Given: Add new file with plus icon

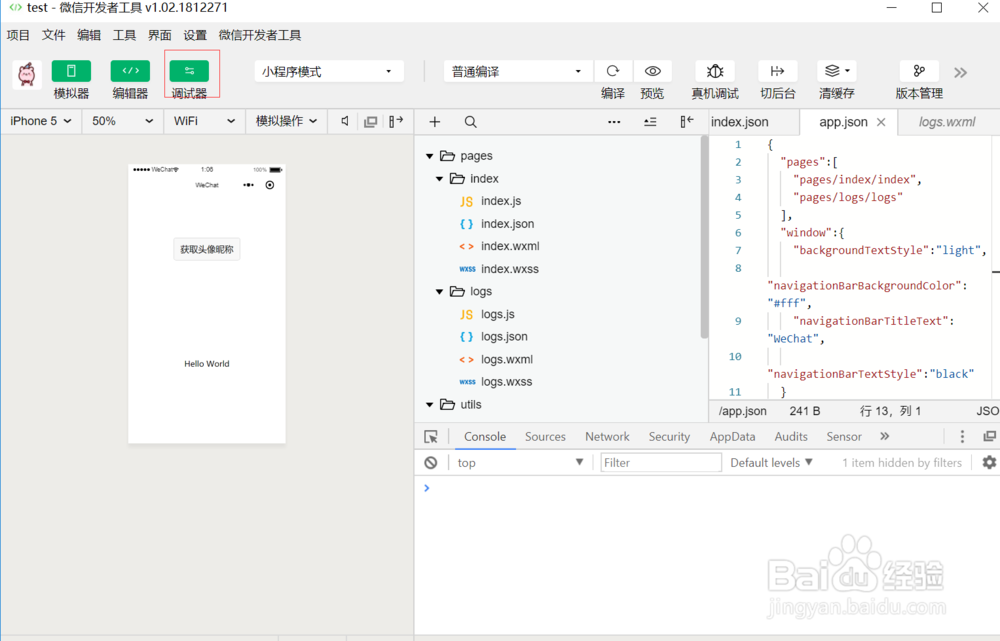Looking at the screenshot, I should coord(434,122).
